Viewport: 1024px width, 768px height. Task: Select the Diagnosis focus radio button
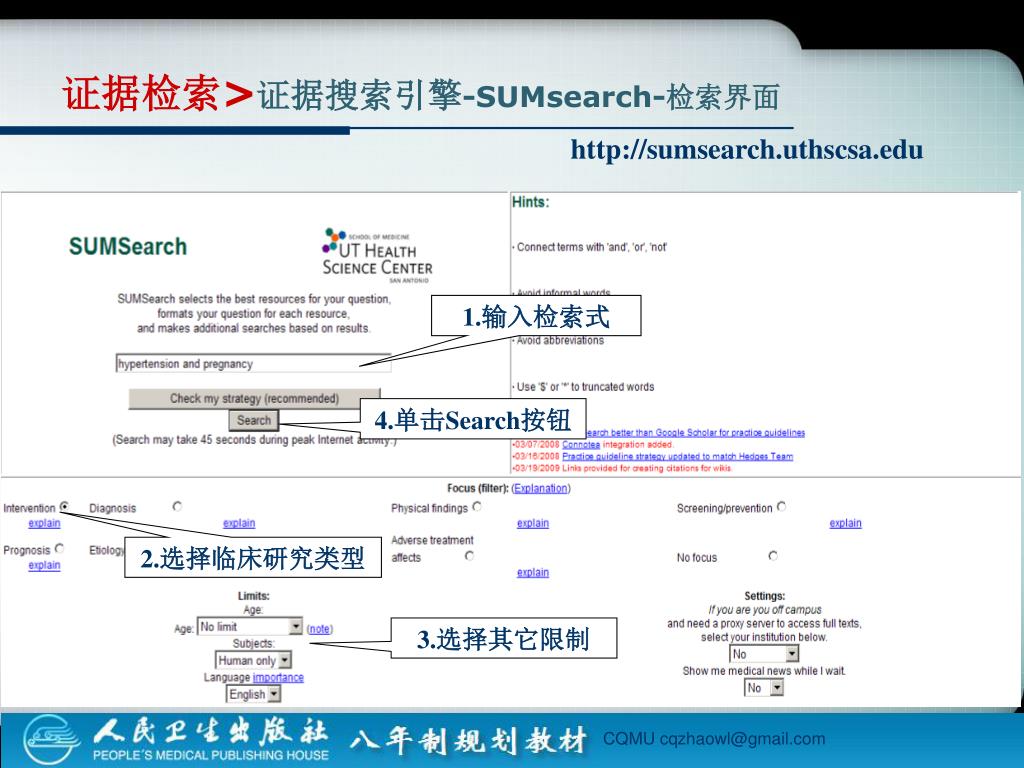click(x=177, y=506)
